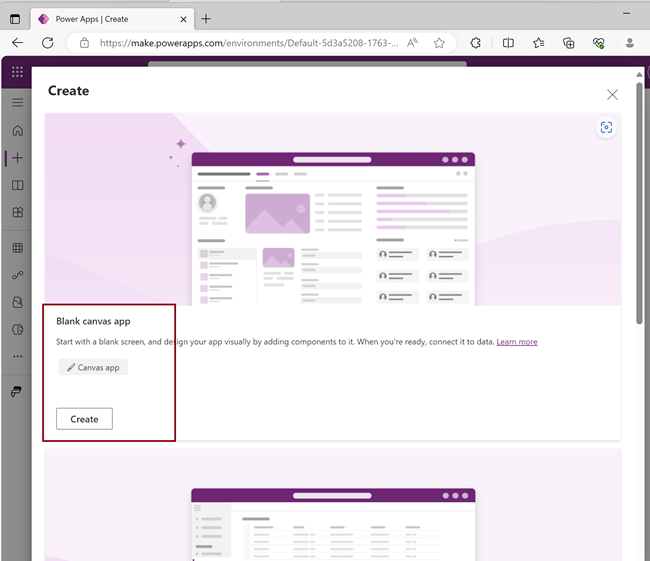This screenshot has width=650, height=561.
Task: Add page to favorites star icon
Action: pyautogui.click(x=439, y=43)
